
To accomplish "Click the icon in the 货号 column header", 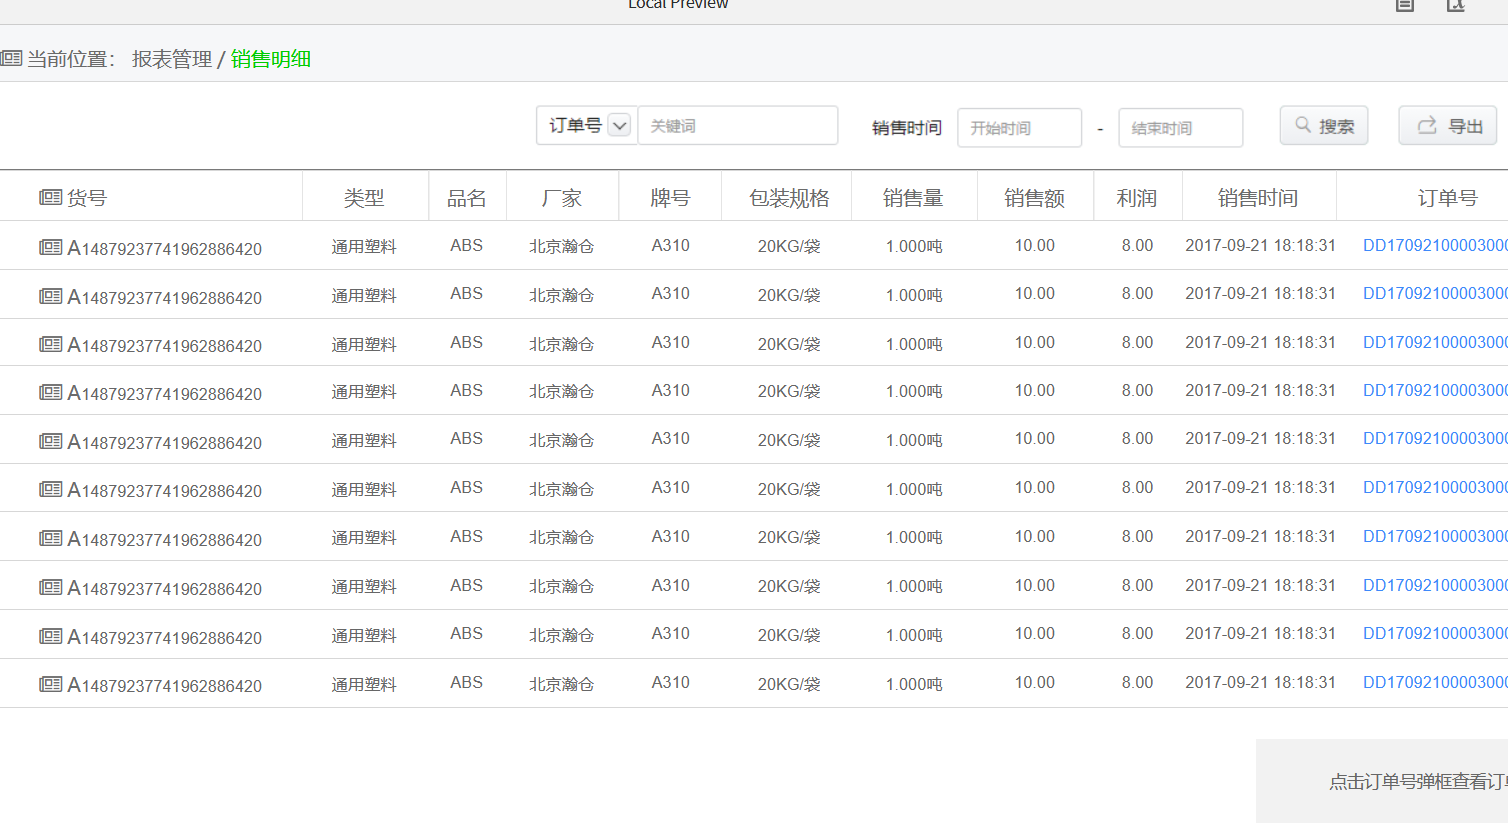I will [50, 197].
